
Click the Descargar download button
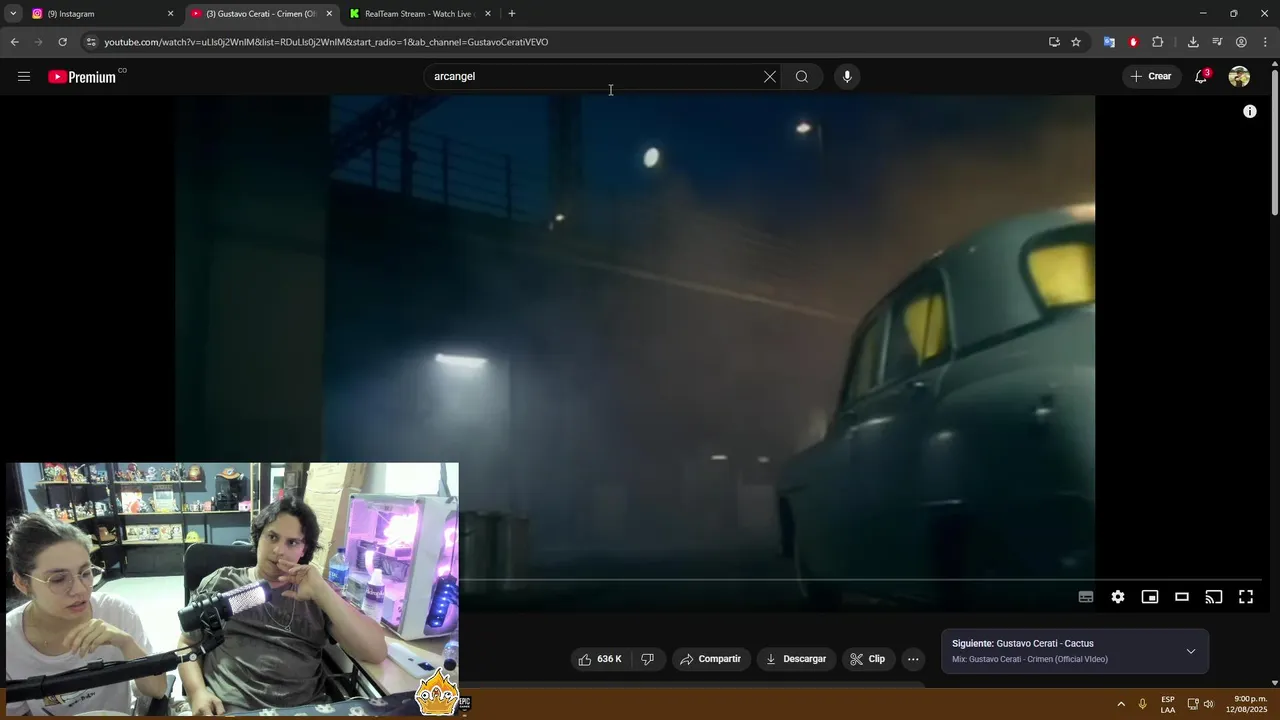796,659
